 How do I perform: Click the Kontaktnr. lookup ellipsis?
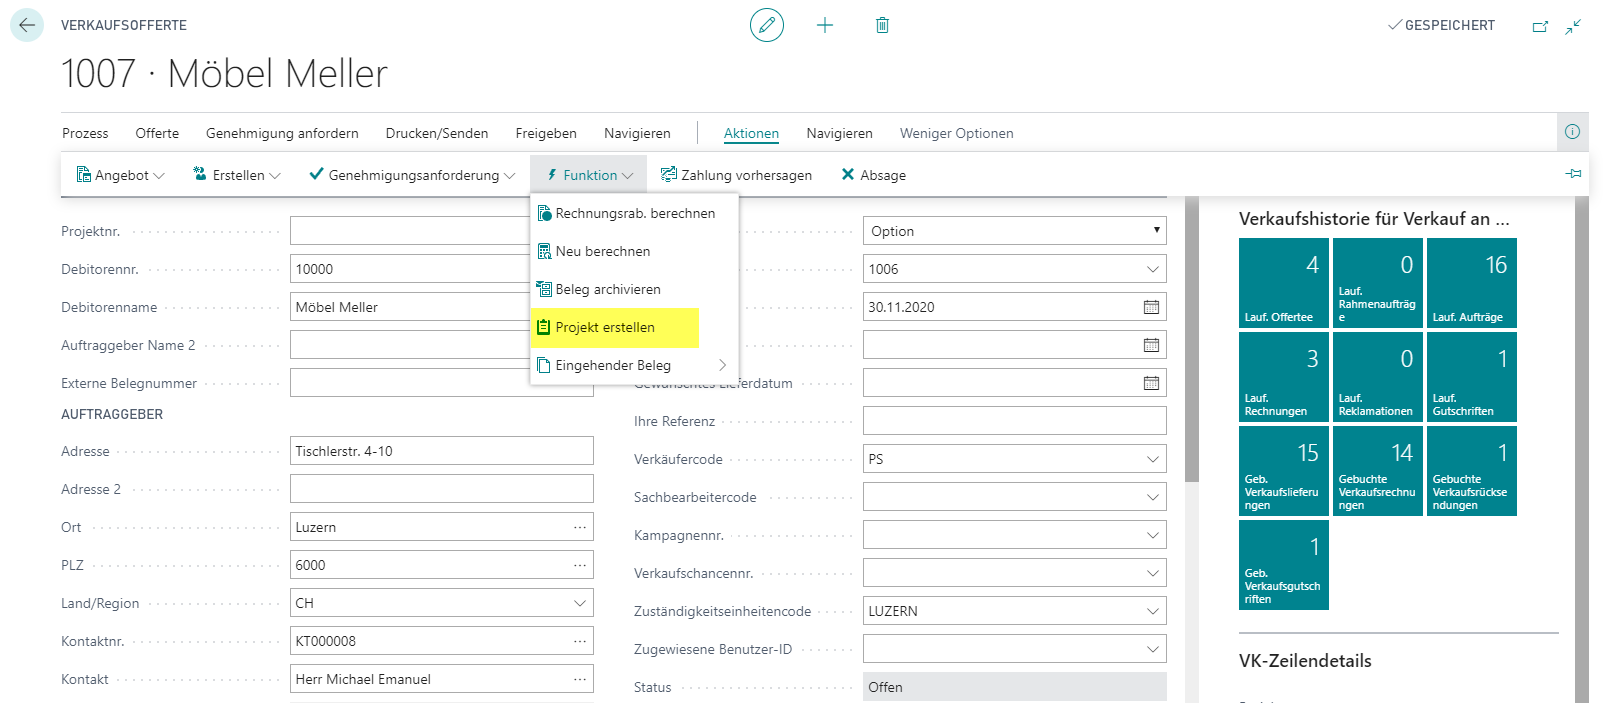(x=579, y=641)
